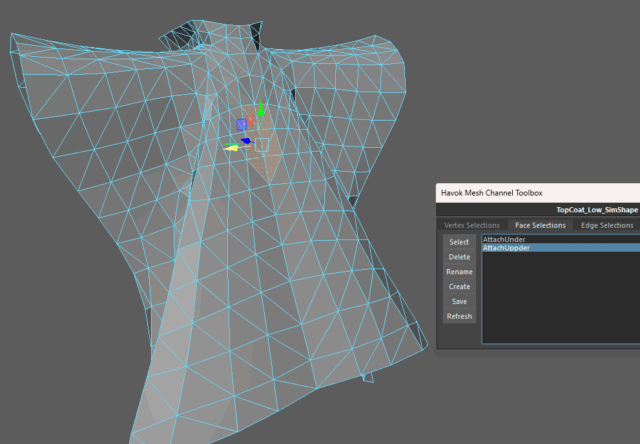Switch to the Vertex Selections tab
The height and width of the screenshot is (444, 640).
pos(471,226)
